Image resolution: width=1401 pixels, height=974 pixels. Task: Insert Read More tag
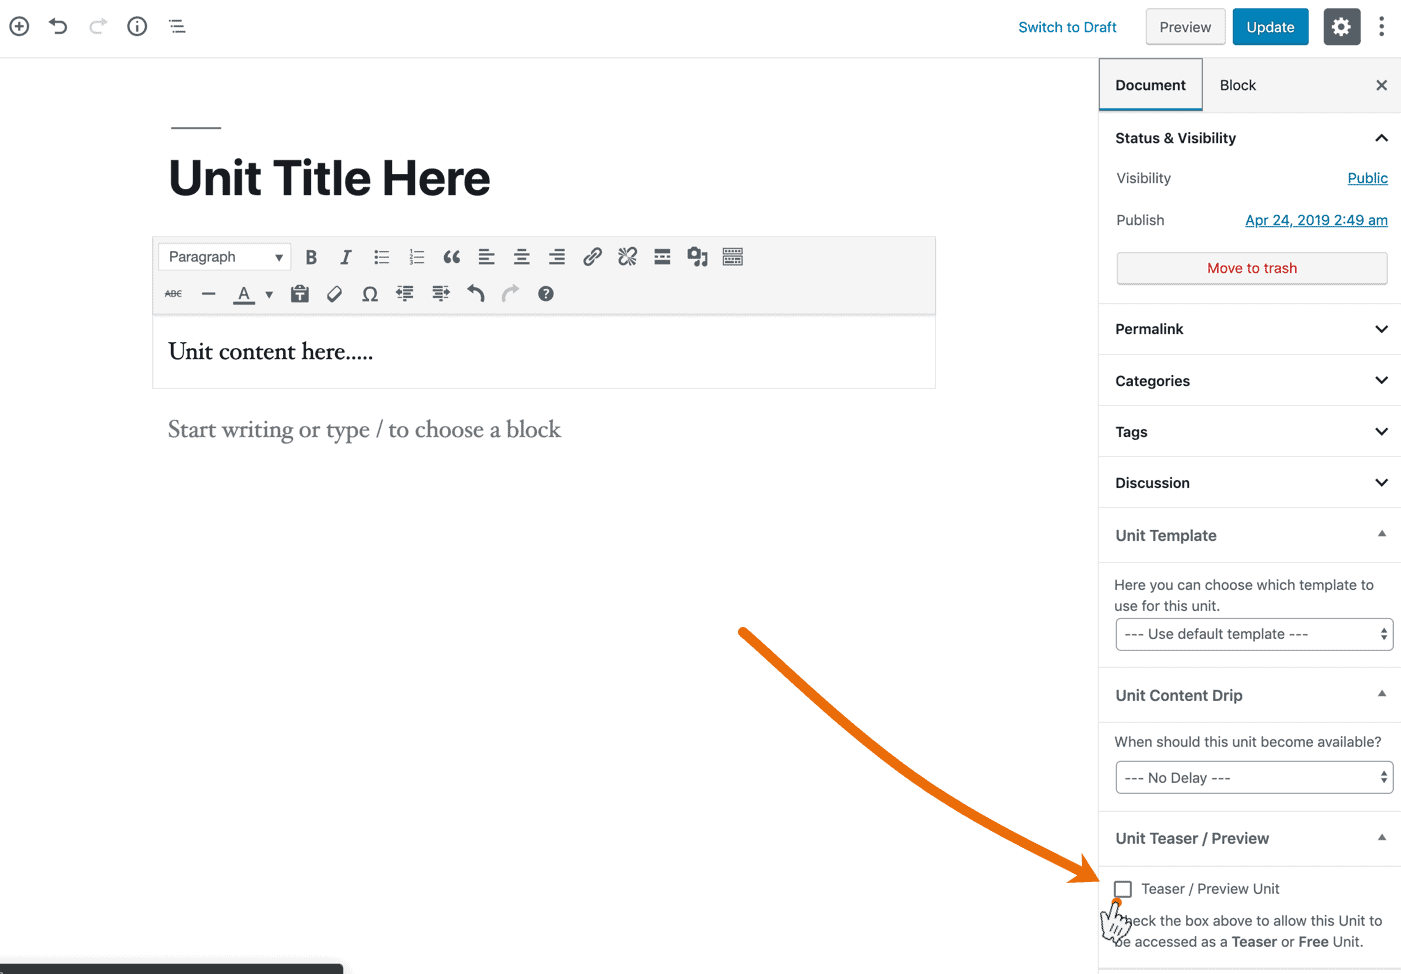tap(662, 257)
